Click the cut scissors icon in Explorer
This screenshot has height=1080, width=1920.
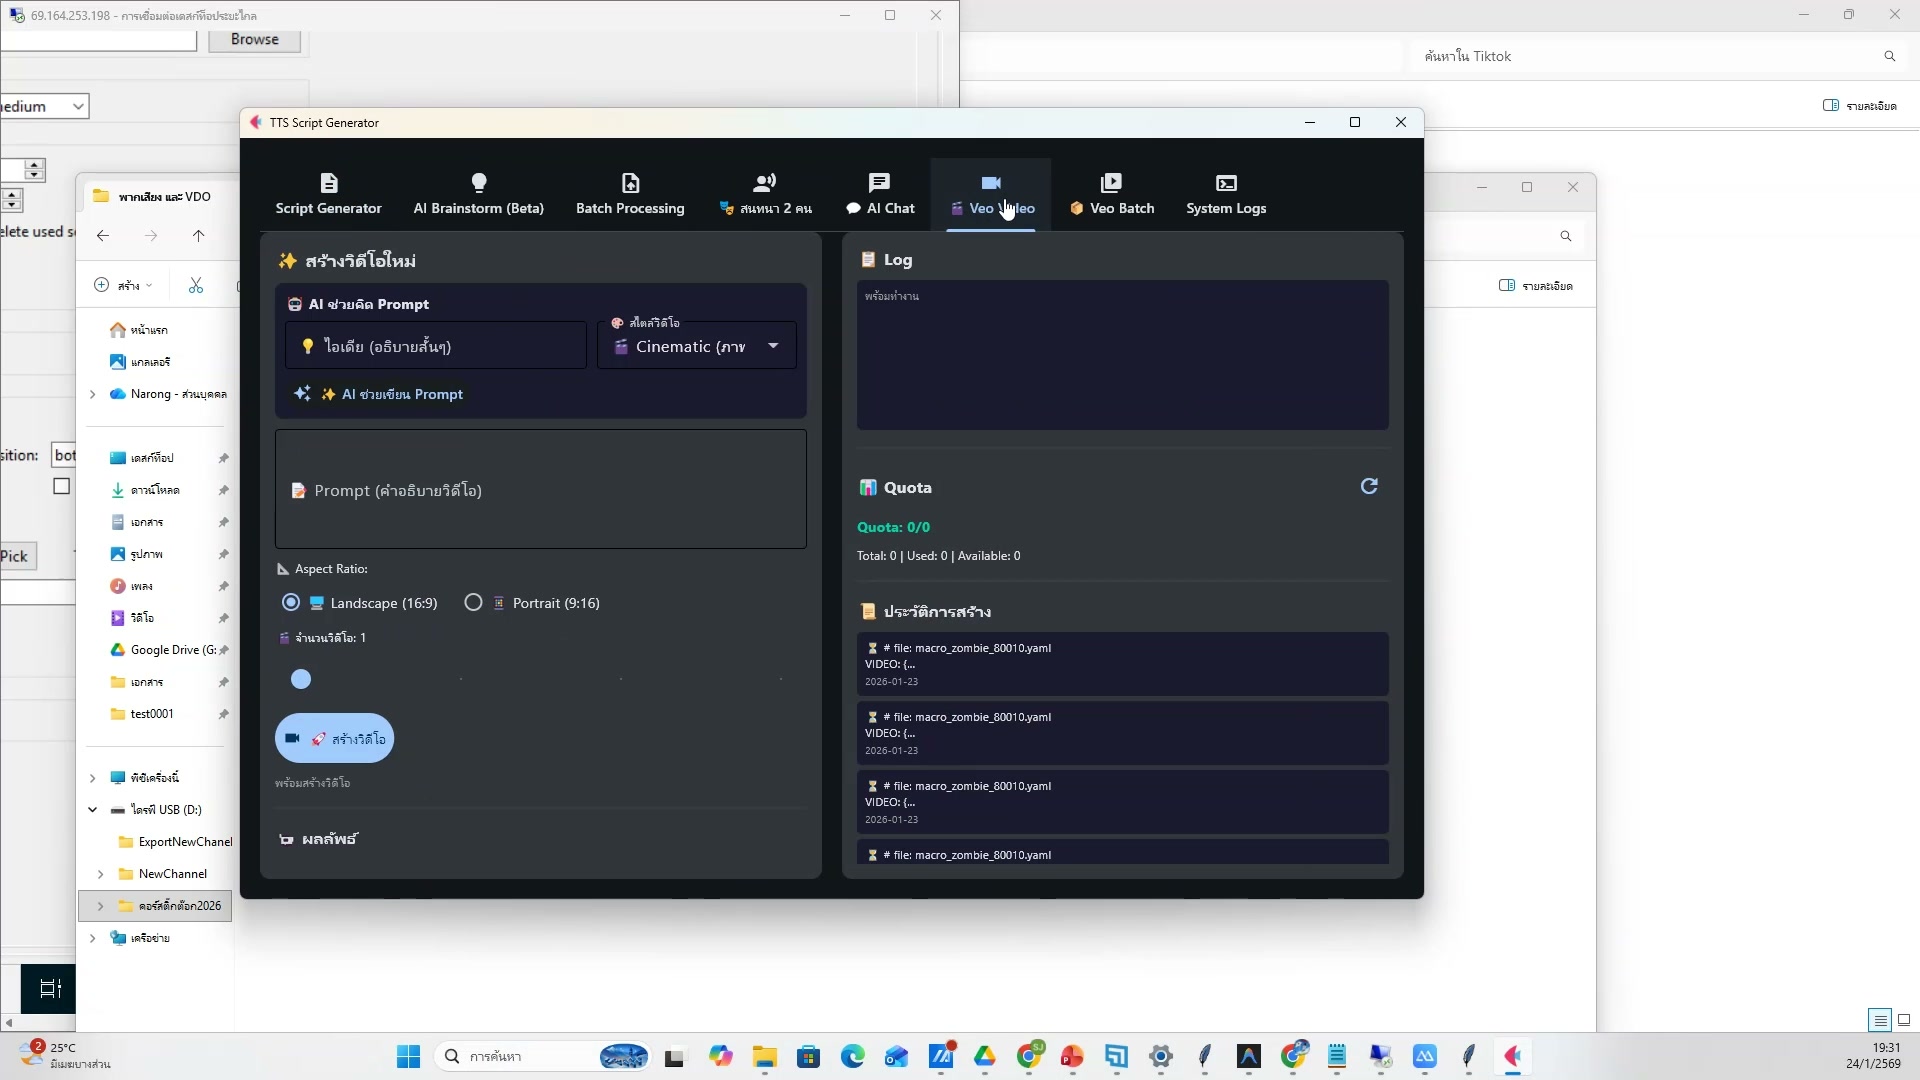click(196, 286)
